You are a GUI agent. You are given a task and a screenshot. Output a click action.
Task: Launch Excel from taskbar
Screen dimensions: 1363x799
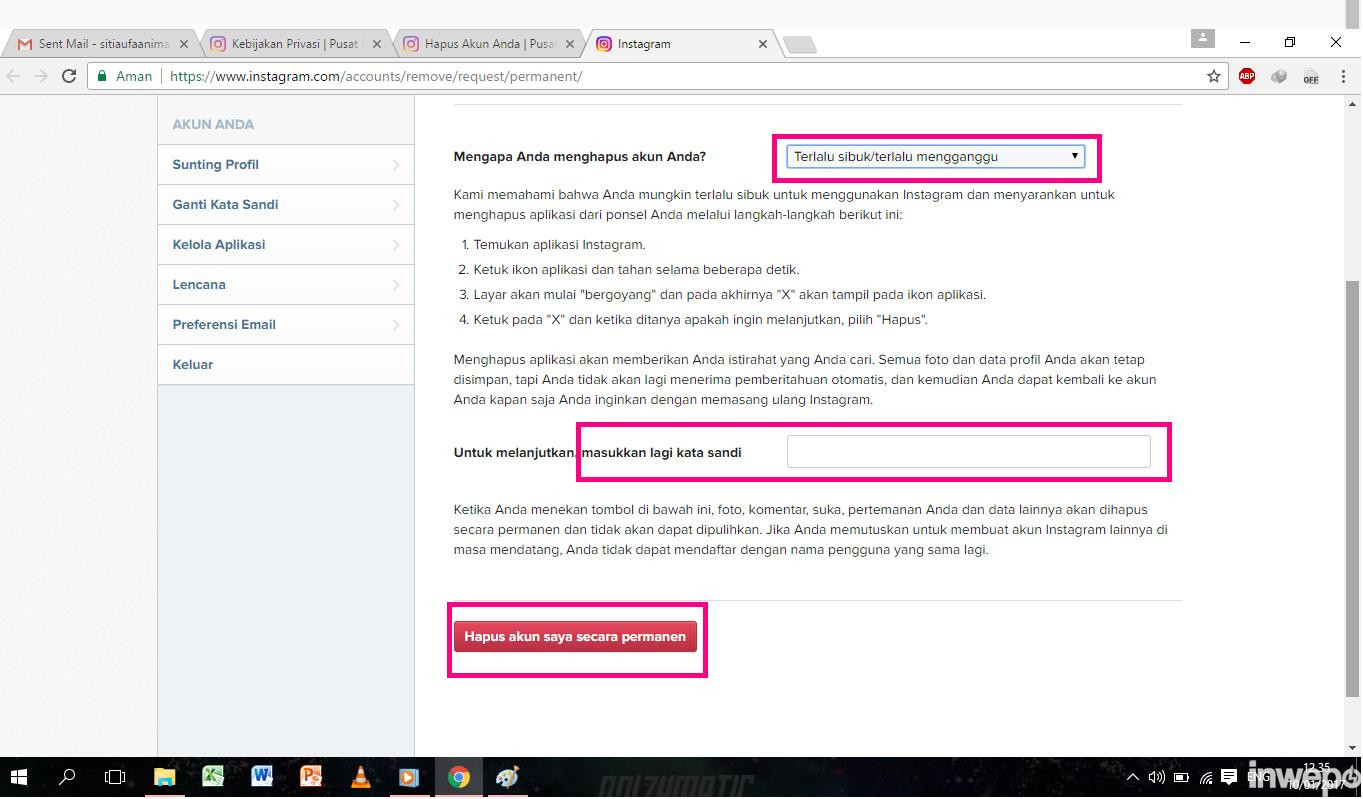tap(213, 777)
